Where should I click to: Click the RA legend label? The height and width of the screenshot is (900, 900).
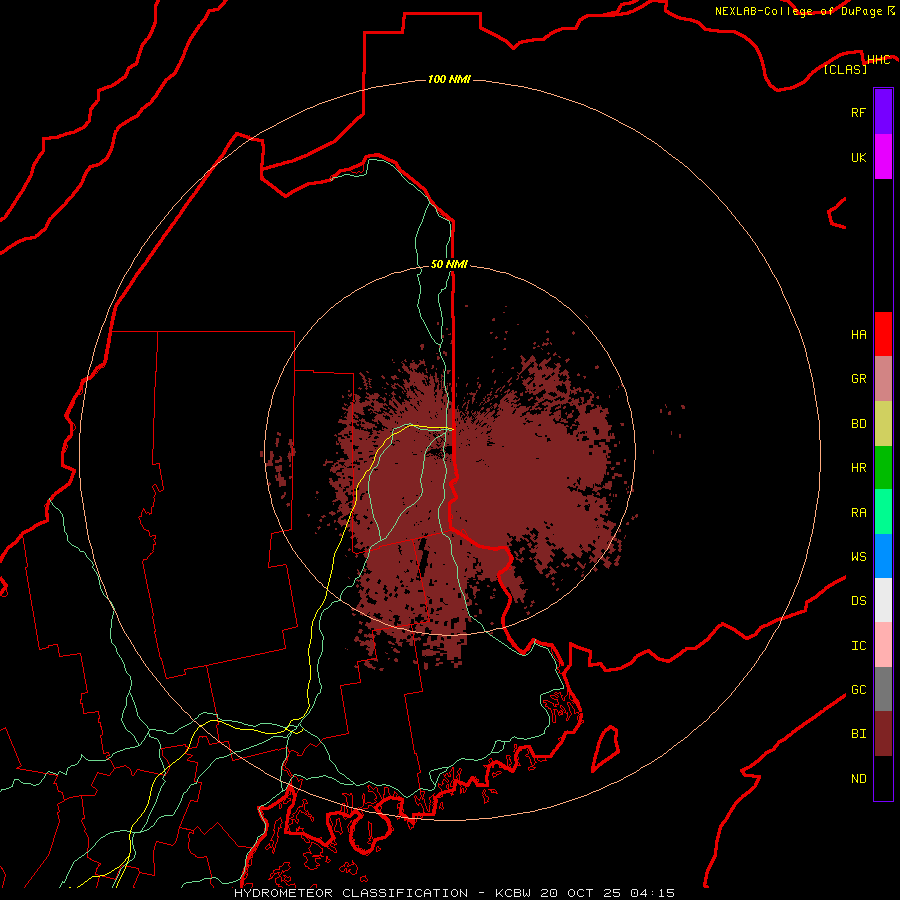pyautogui.click(x=858, y=513)
